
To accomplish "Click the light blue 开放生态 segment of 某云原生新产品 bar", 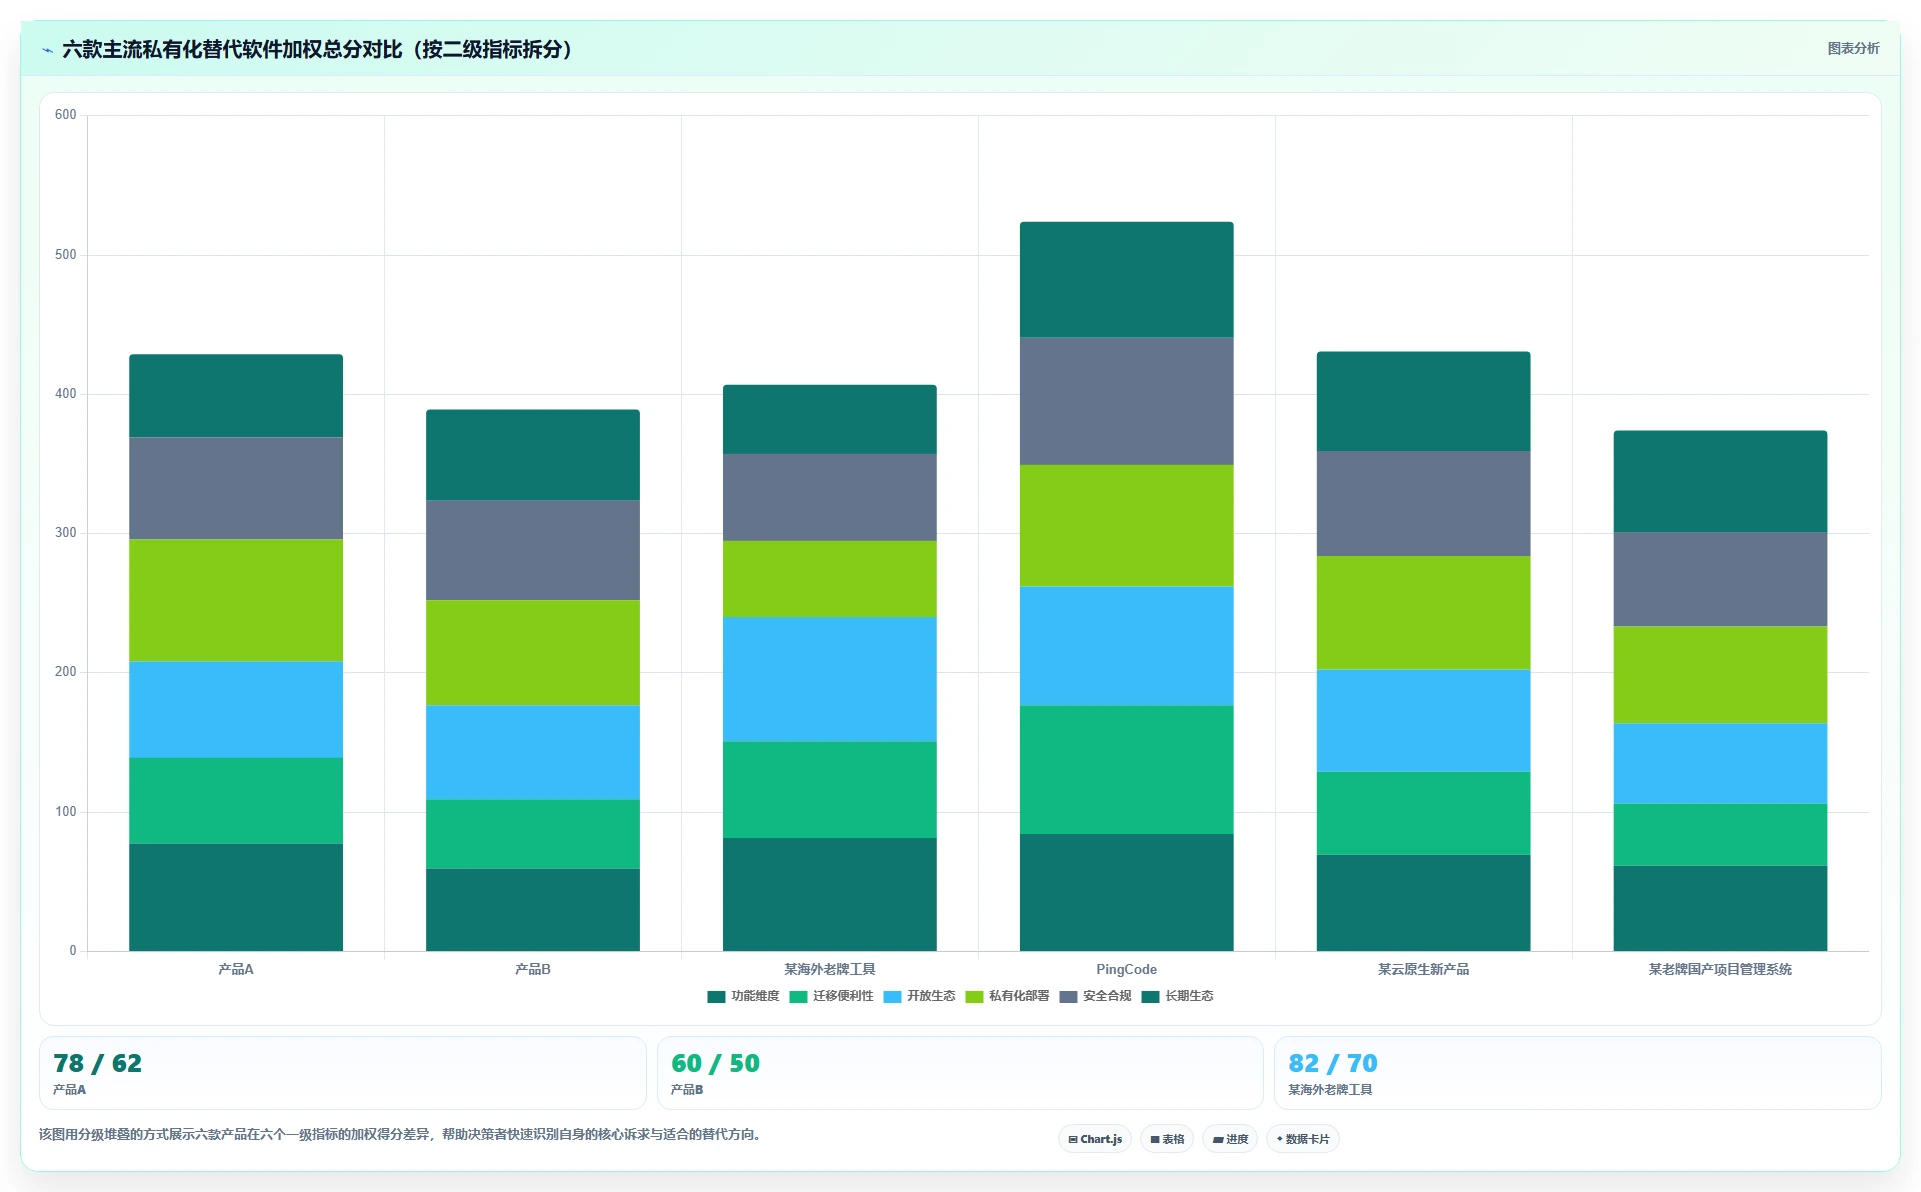I will [x=1424, y=721].
